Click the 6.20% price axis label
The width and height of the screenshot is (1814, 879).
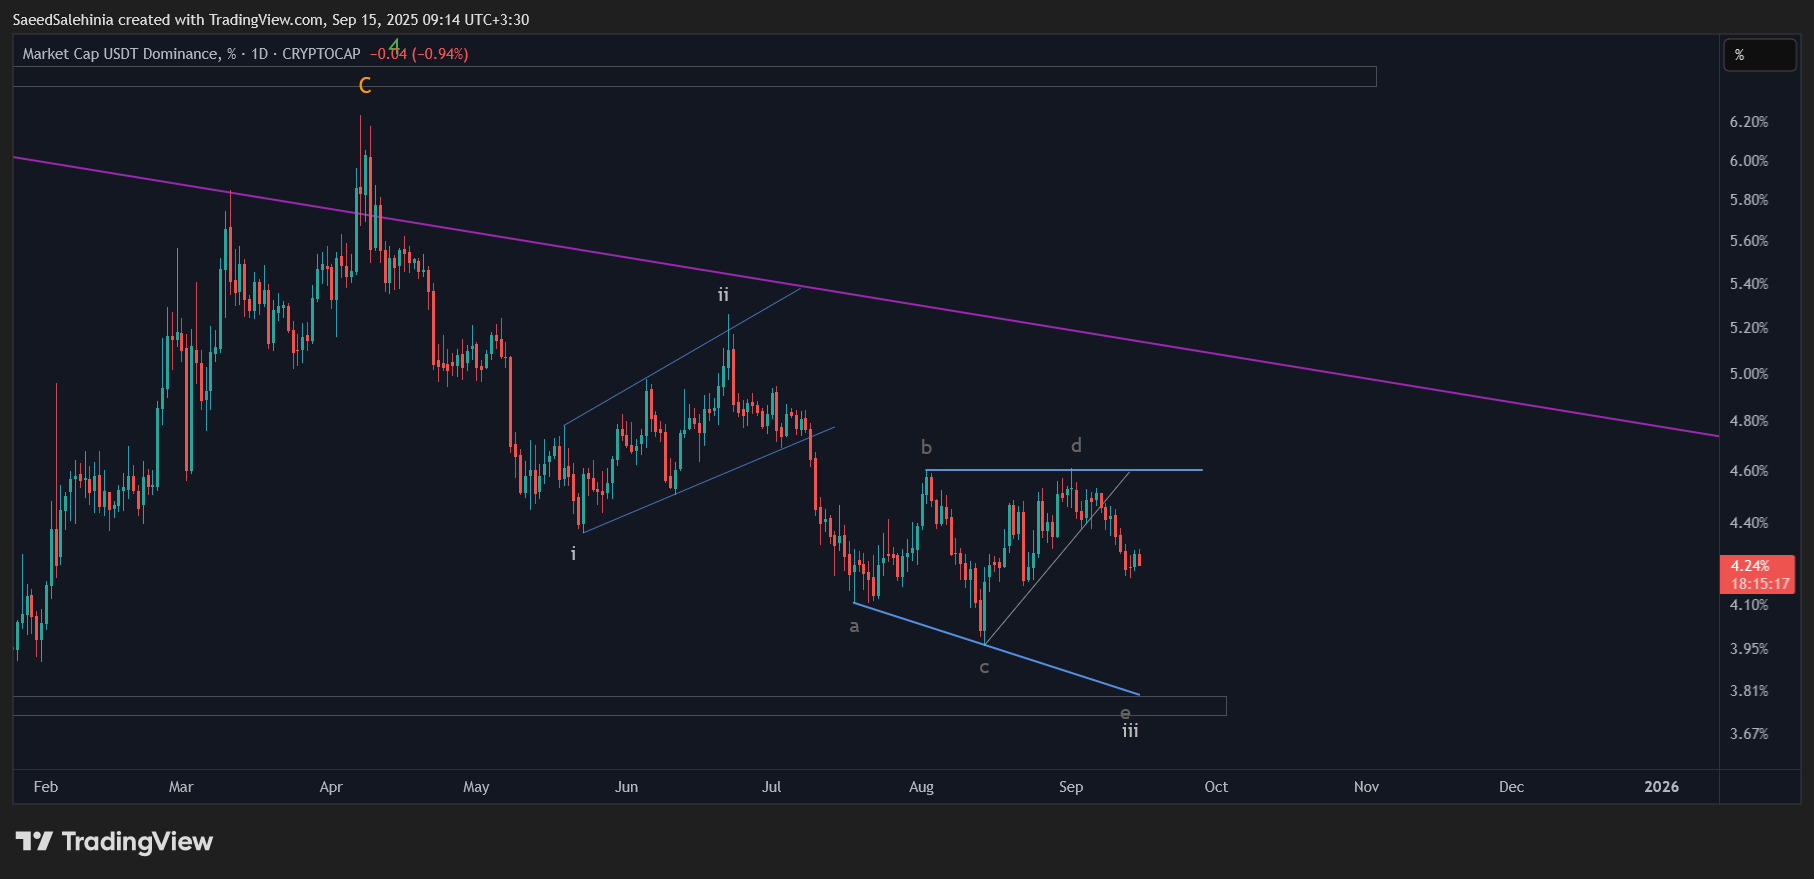[x=1749, y=122]
